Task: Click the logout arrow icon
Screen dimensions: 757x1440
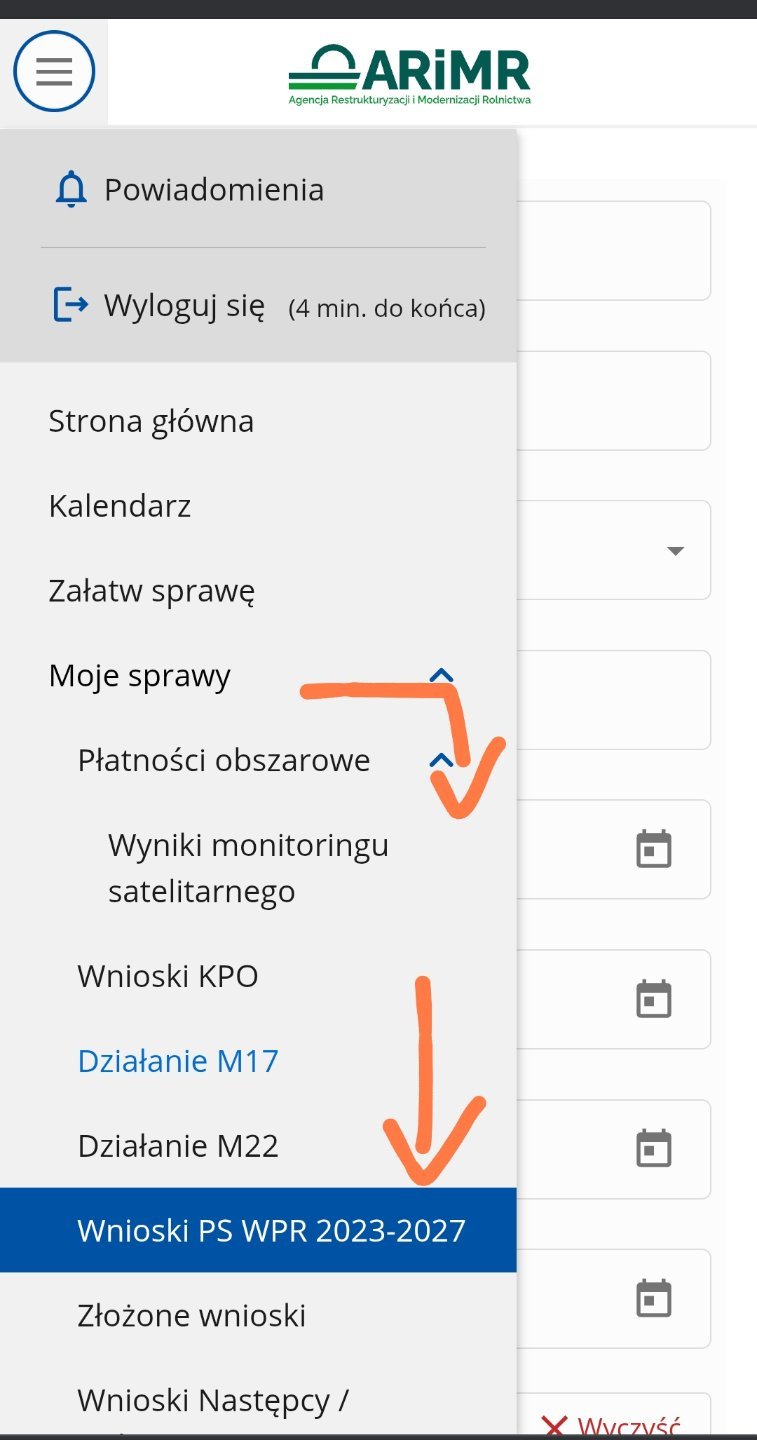Action: click(x=70, y=305)
